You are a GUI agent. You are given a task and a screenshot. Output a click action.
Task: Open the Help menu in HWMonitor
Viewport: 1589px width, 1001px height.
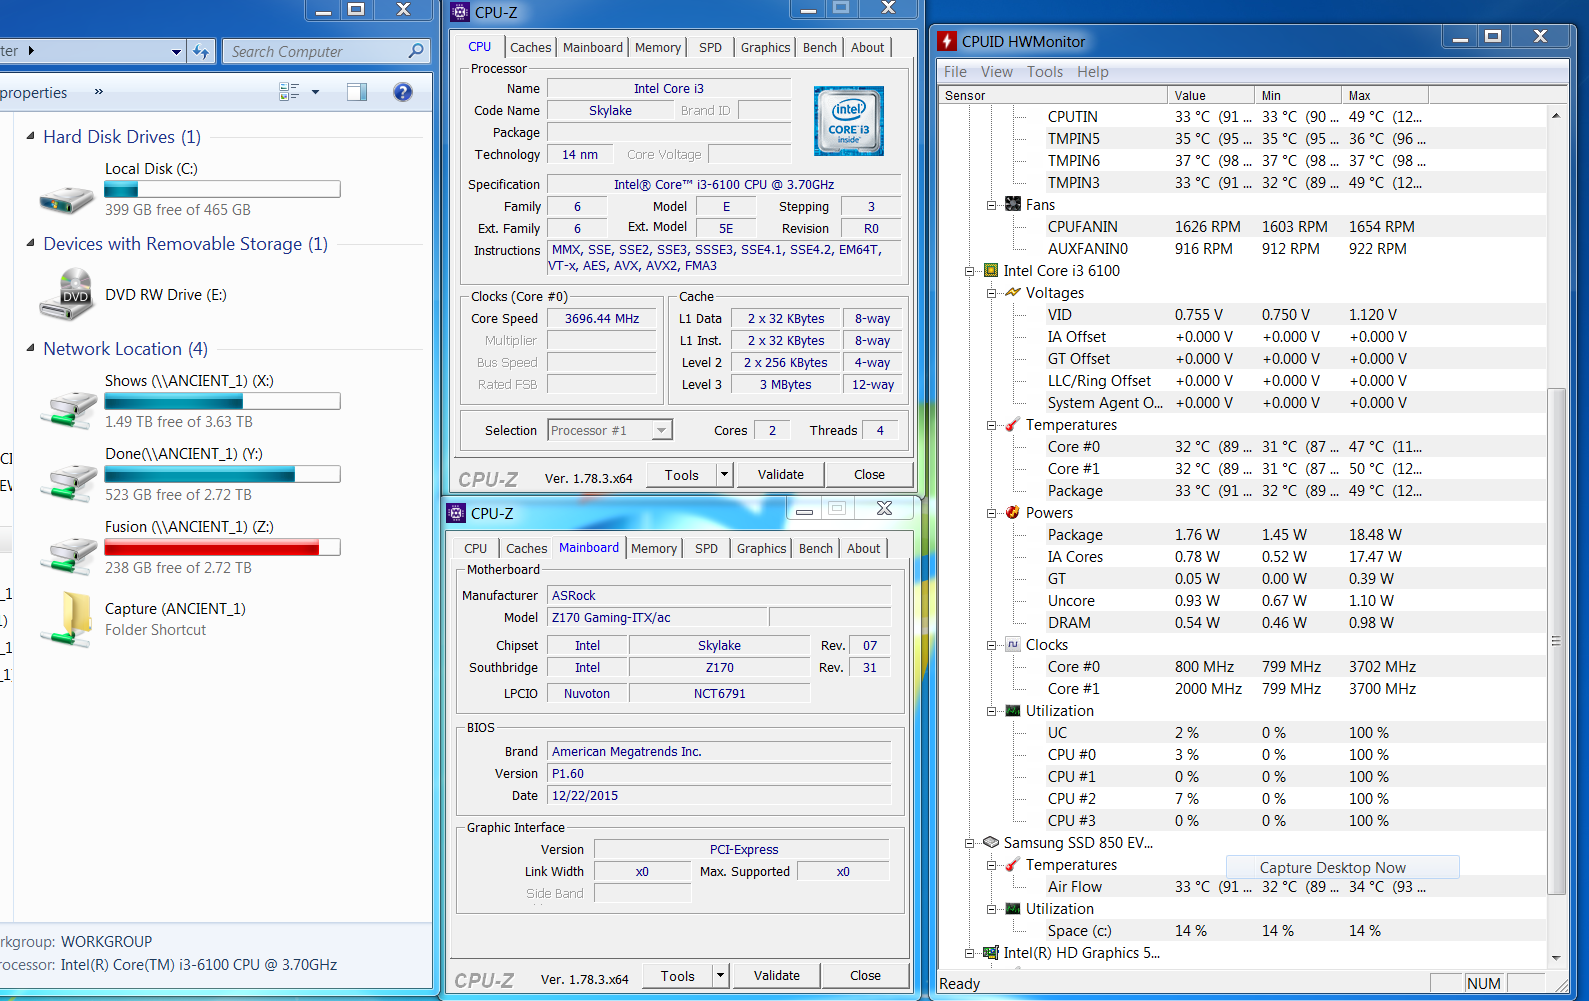(1093, 72)
